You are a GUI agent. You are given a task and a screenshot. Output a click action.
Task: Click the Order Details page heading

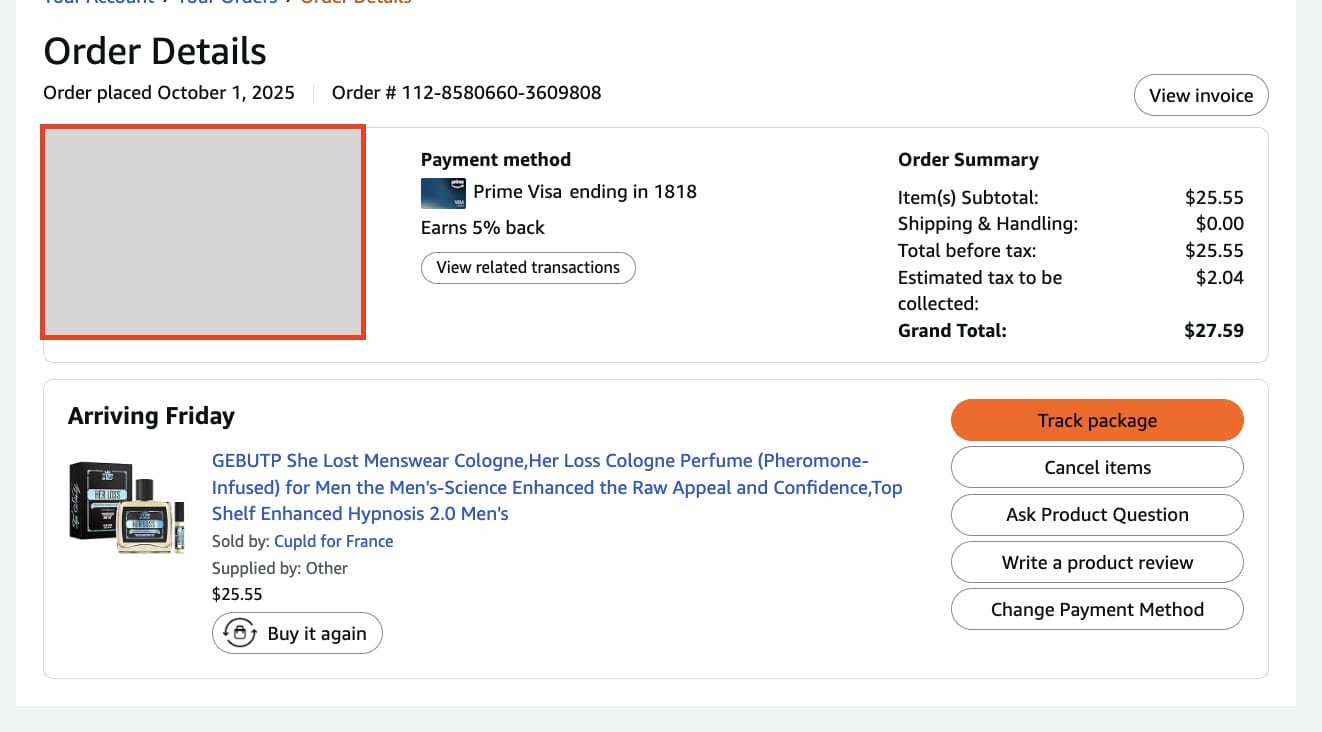(155, 51)
